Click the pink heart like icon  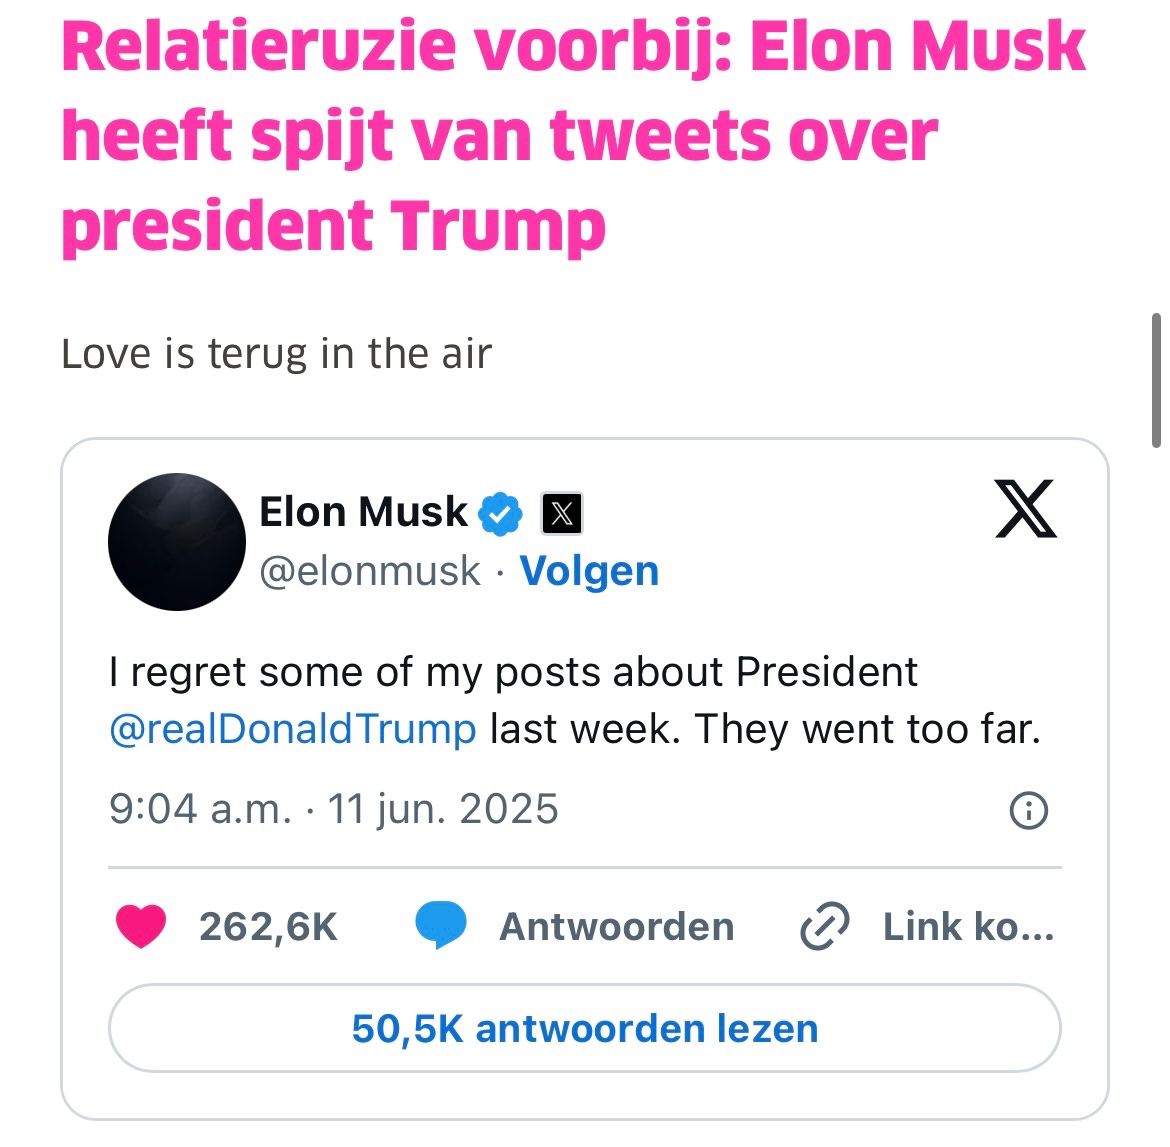coord(141,926)
